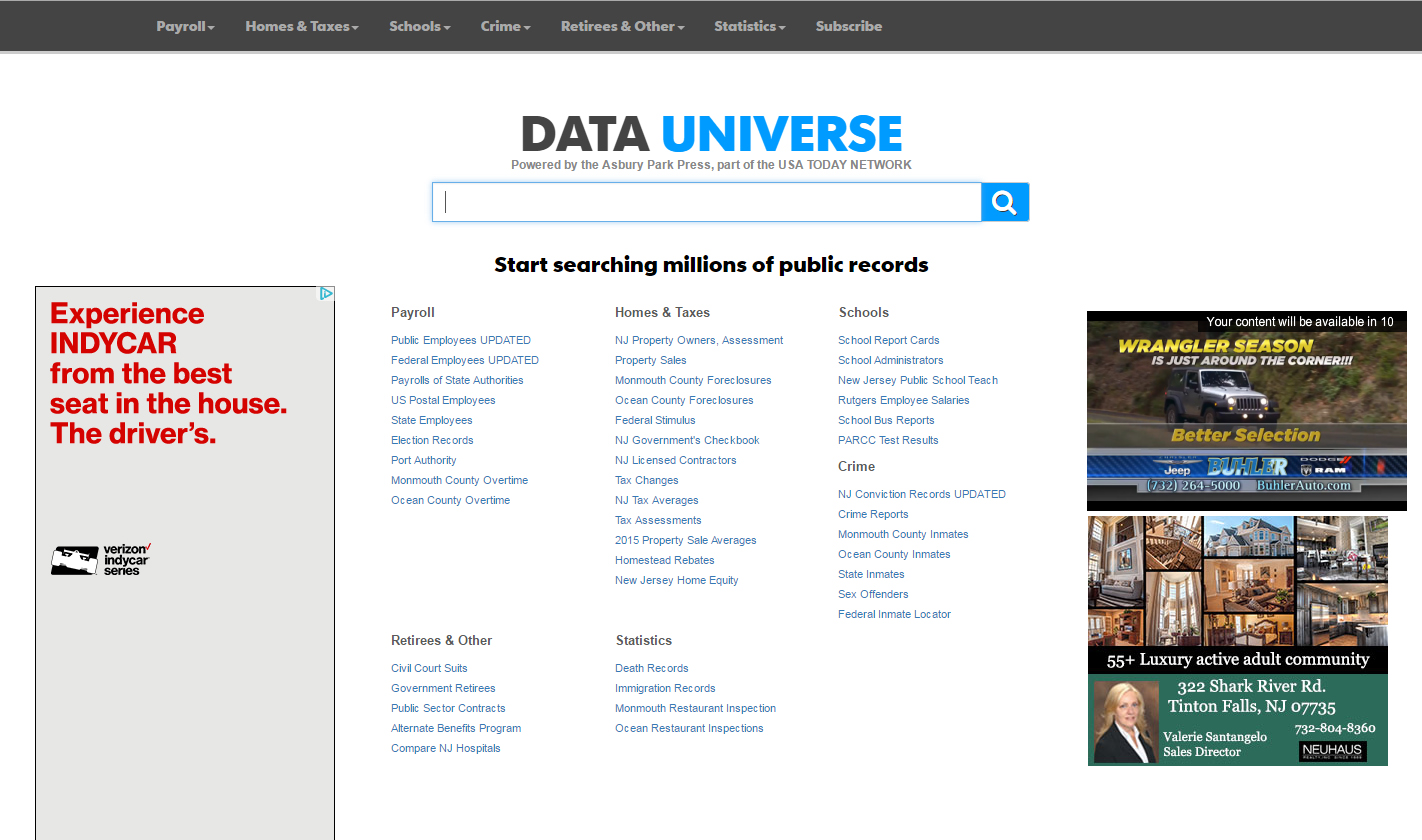1422x840 pixels.
Task: Open Ocean County Foreclosures link
Action: tap(684, 400)
